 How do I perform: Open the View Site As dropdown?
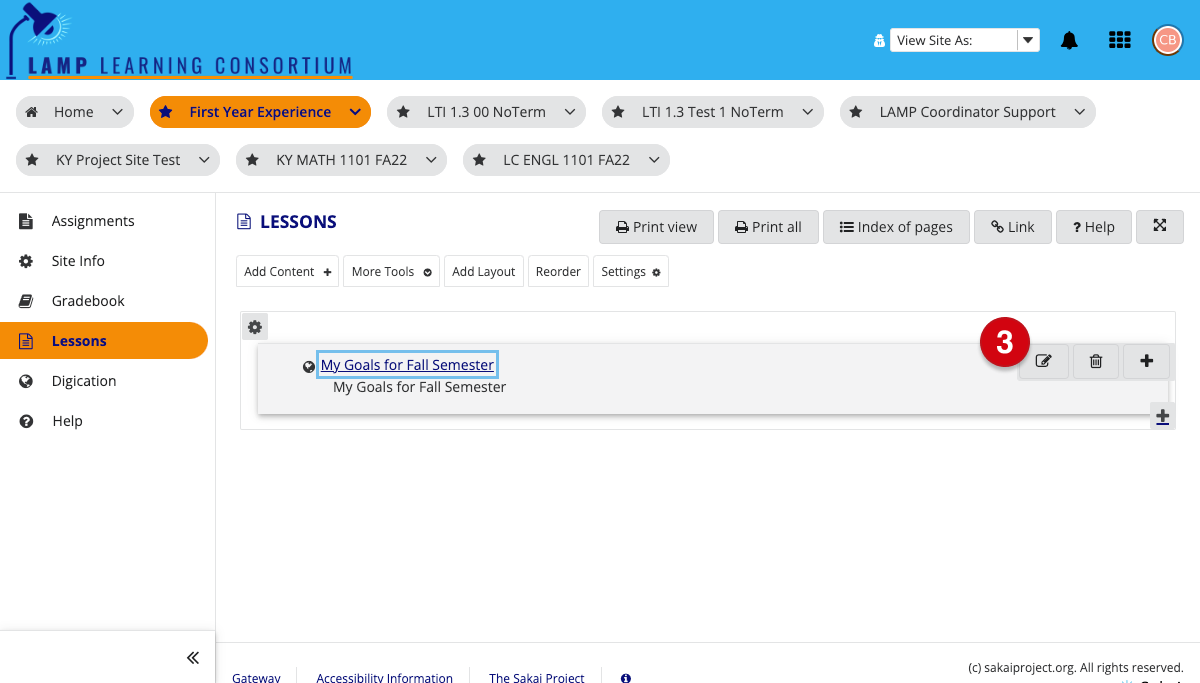[964, 40]
